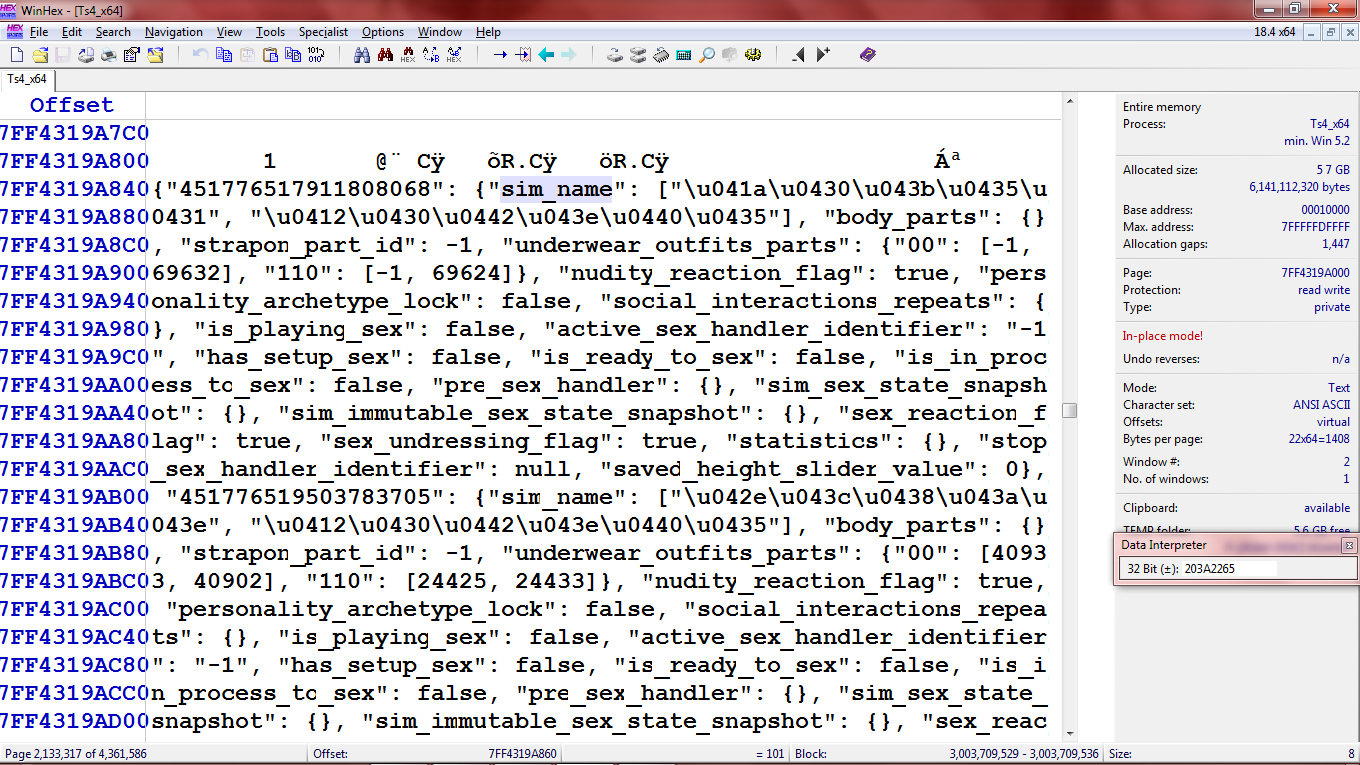1360x765 pixels.
Task: Click the black next-position triangle icon
Action: point(822,55)
